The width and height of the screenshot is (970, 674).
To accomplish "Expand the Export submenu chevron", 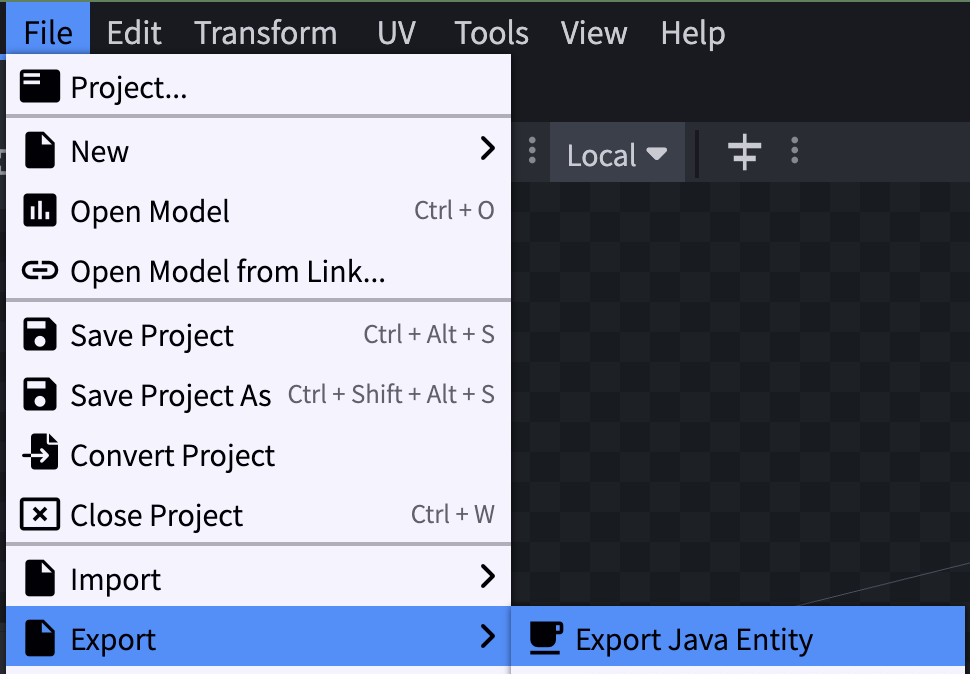I will click(487, 637).
